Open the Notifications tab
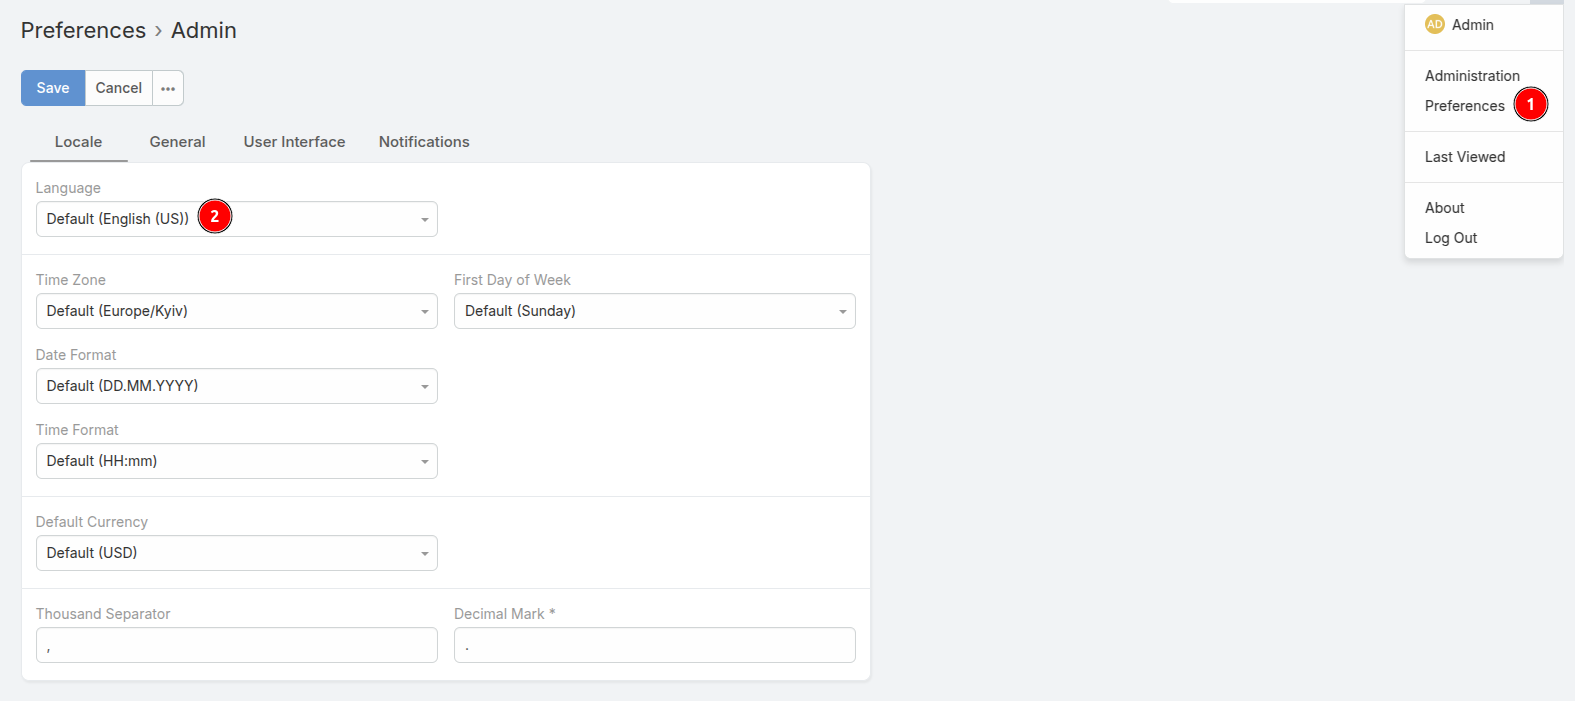The width and height of the screenshot is (1575, 701). 424,142
